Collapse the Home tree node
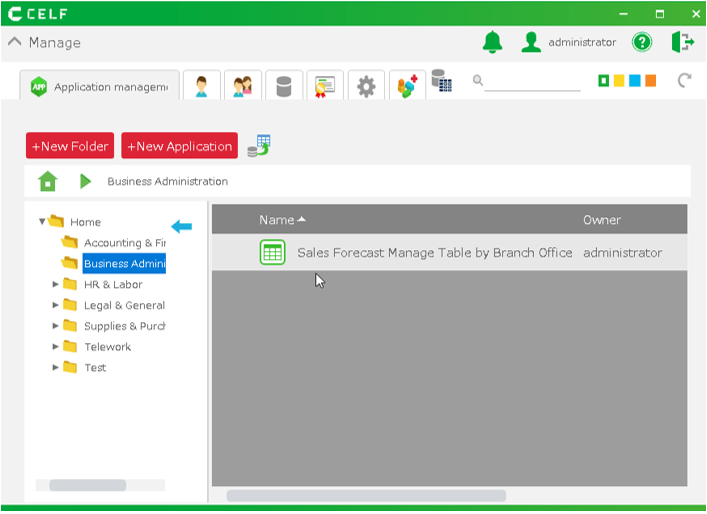707x514 pixels. tap(42, 222)
